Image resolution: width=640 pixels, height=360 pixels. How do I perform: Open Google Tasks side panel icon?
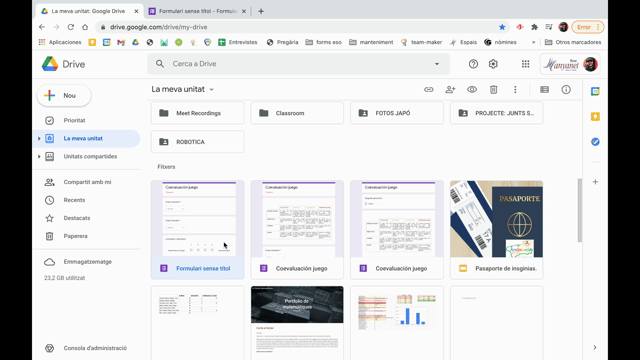595,142
